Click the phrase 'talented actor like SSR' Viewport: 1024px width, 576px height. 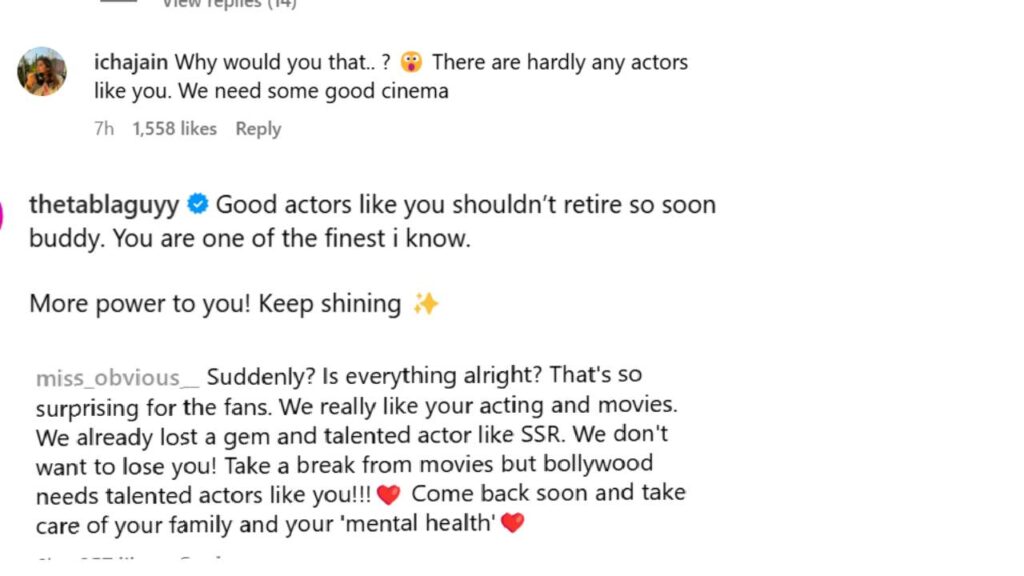pyautogui.click(x=468, y=437)
